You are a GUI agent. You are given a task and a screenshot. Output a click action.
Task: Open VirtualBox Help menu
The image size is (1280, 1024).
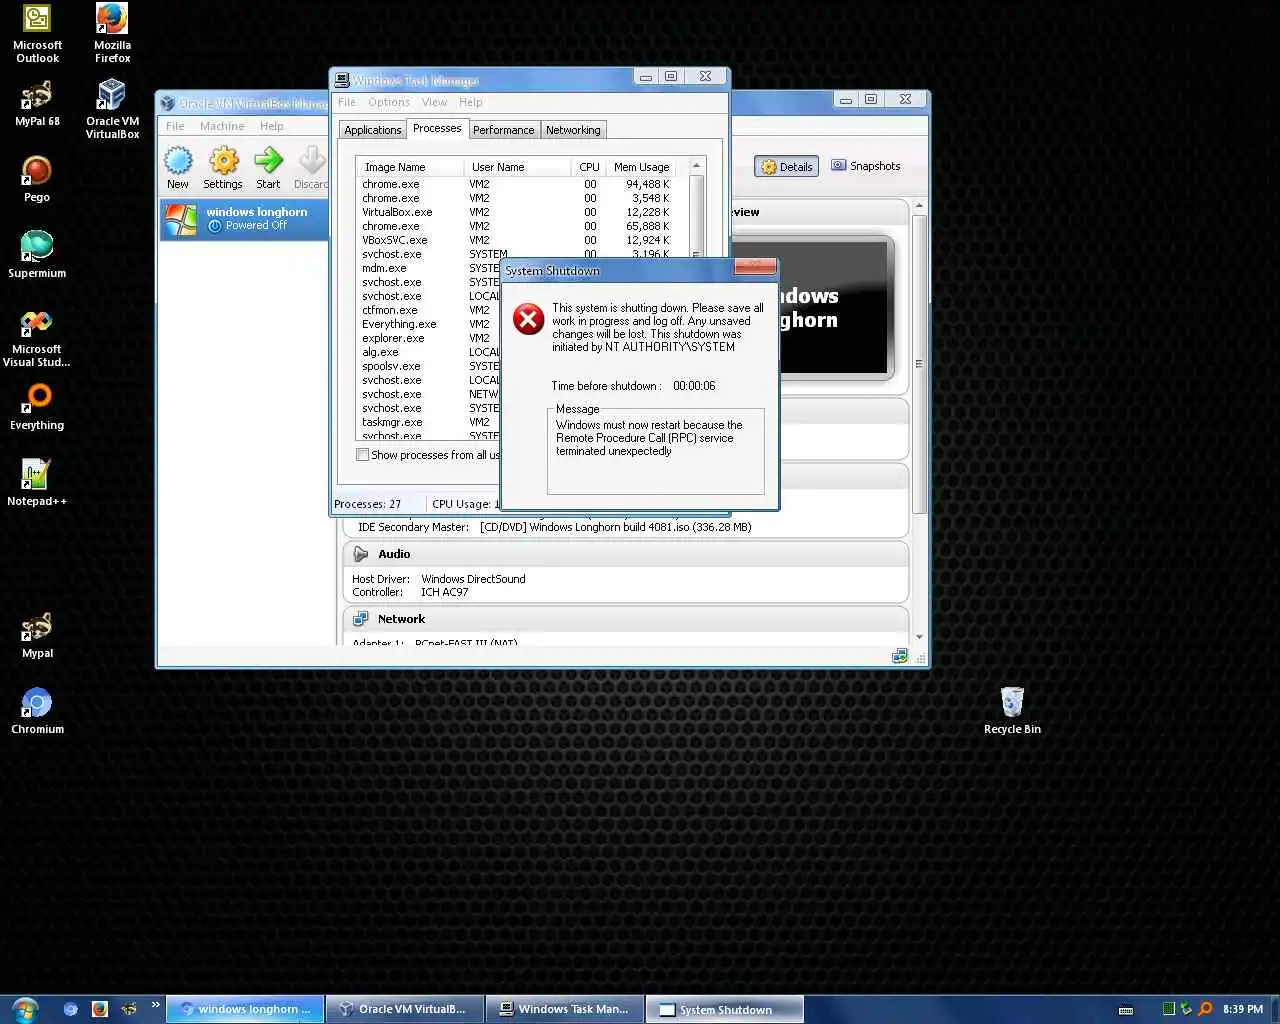tap(271, 126)
